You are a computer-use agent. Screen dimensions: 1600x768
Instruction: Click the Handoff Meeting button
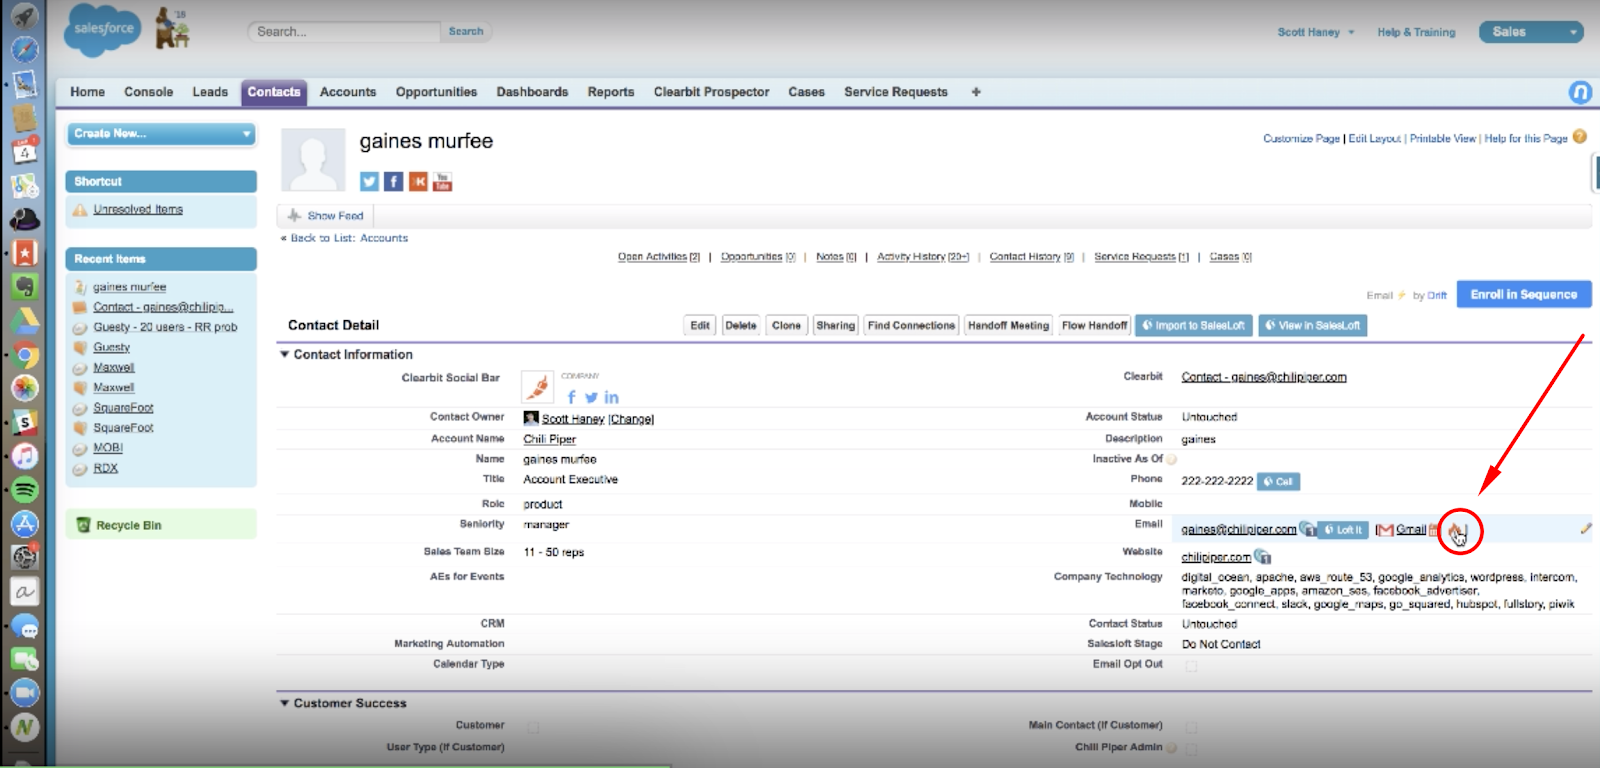1008,325
